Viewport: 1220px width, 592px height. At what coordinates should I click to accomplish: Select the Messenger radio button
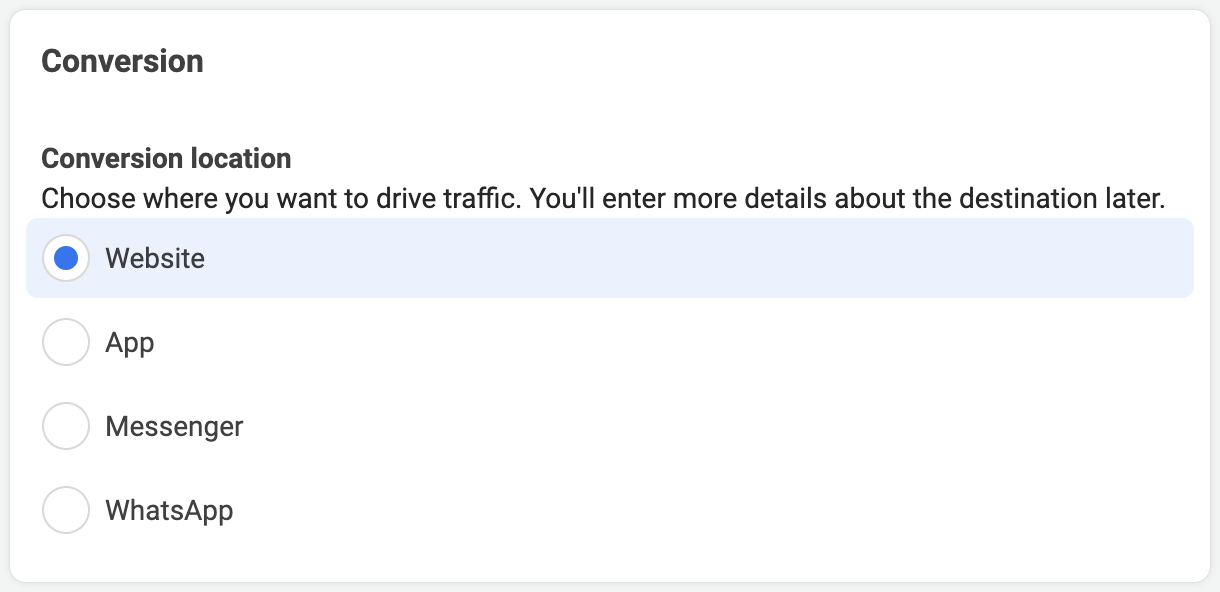click(66, 426)
